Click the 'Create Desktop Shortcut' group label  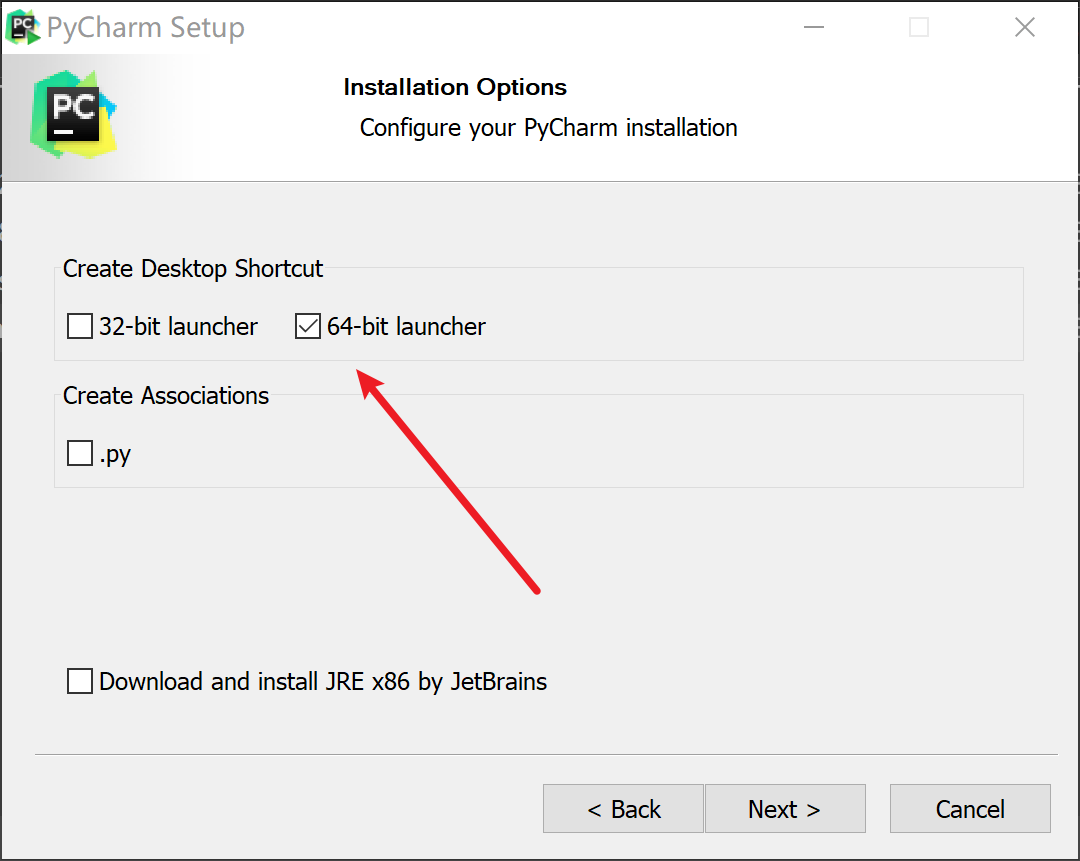193,269
